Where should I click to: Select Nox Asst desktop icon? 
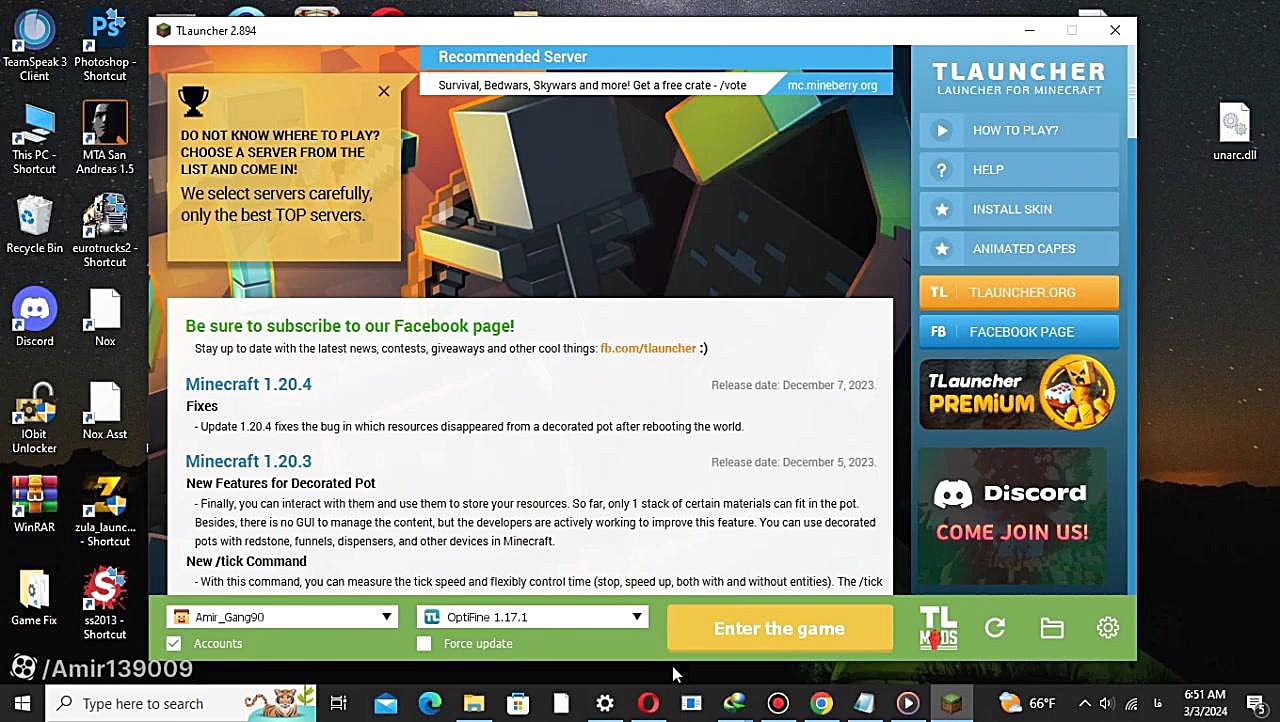pos(105,411)
